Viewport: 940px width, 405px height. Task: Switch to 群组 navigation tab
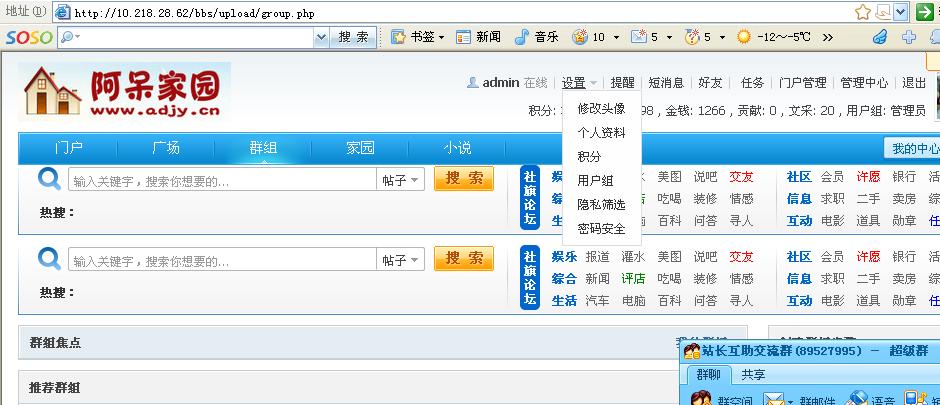263,148
